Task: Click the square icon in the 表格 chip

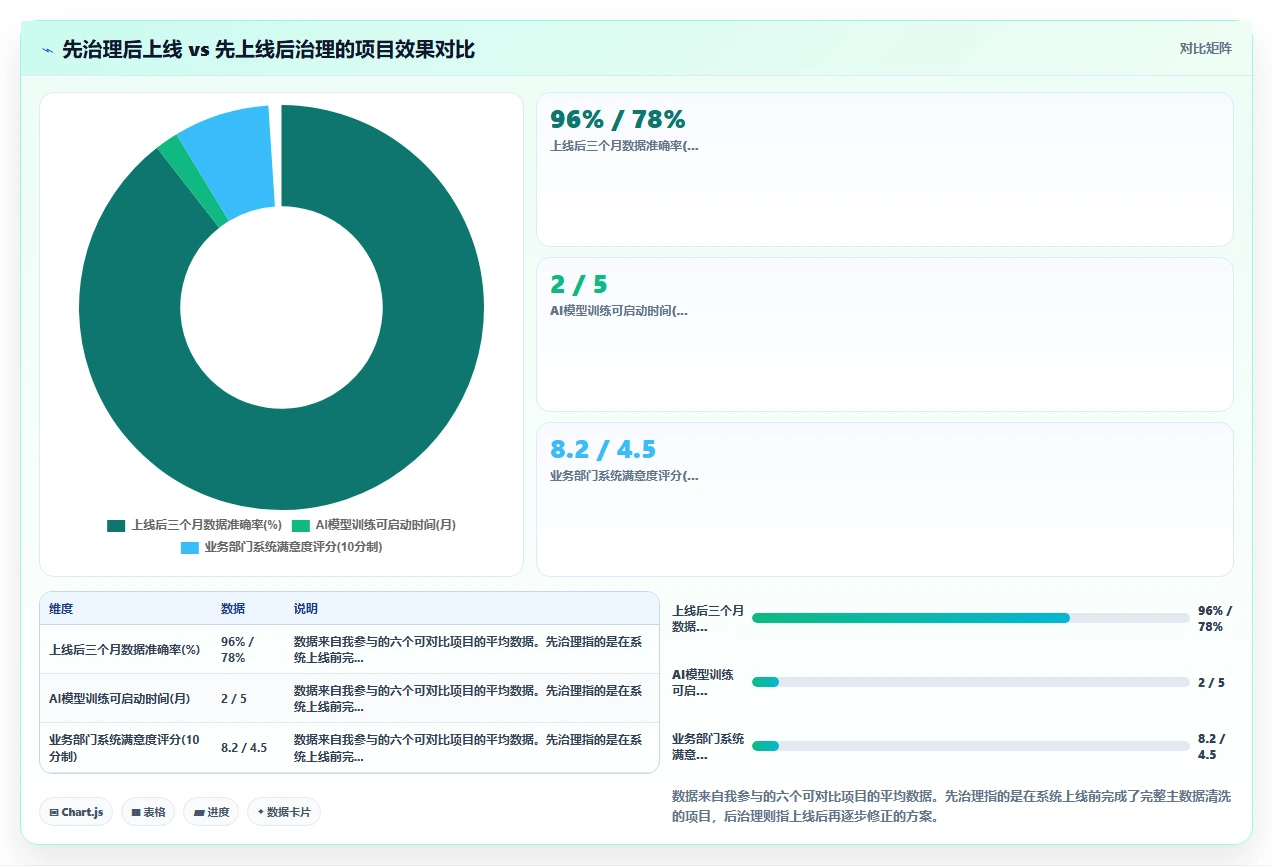Action: [x=135, y=812]
